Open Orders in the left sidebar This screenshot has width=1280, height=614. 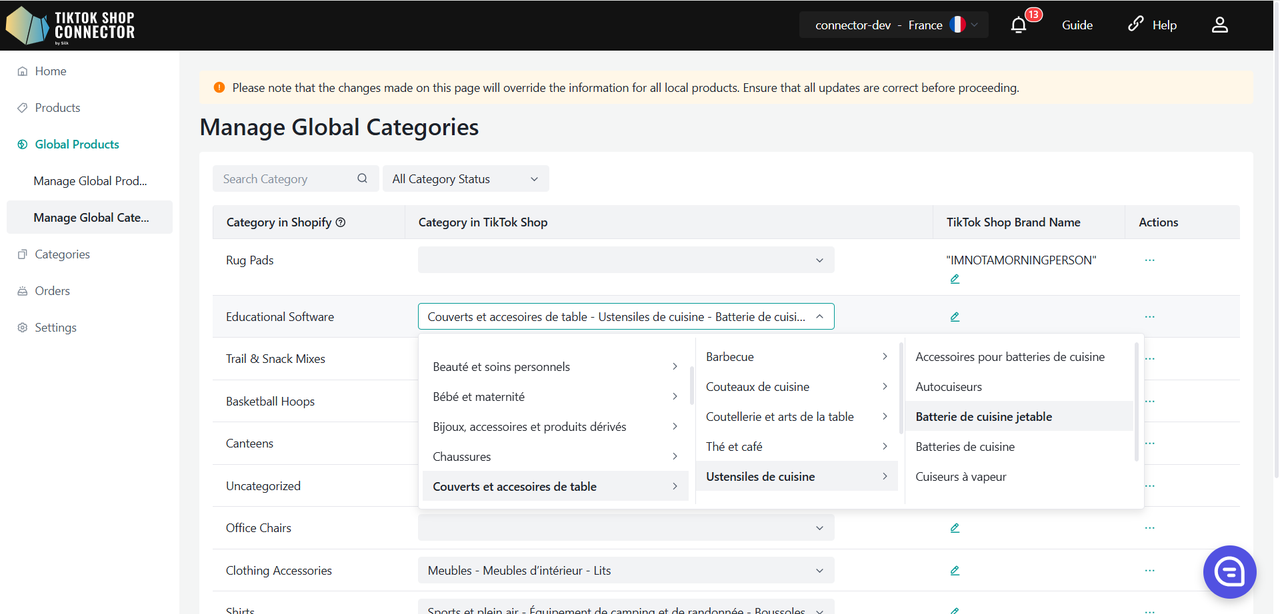52,291
